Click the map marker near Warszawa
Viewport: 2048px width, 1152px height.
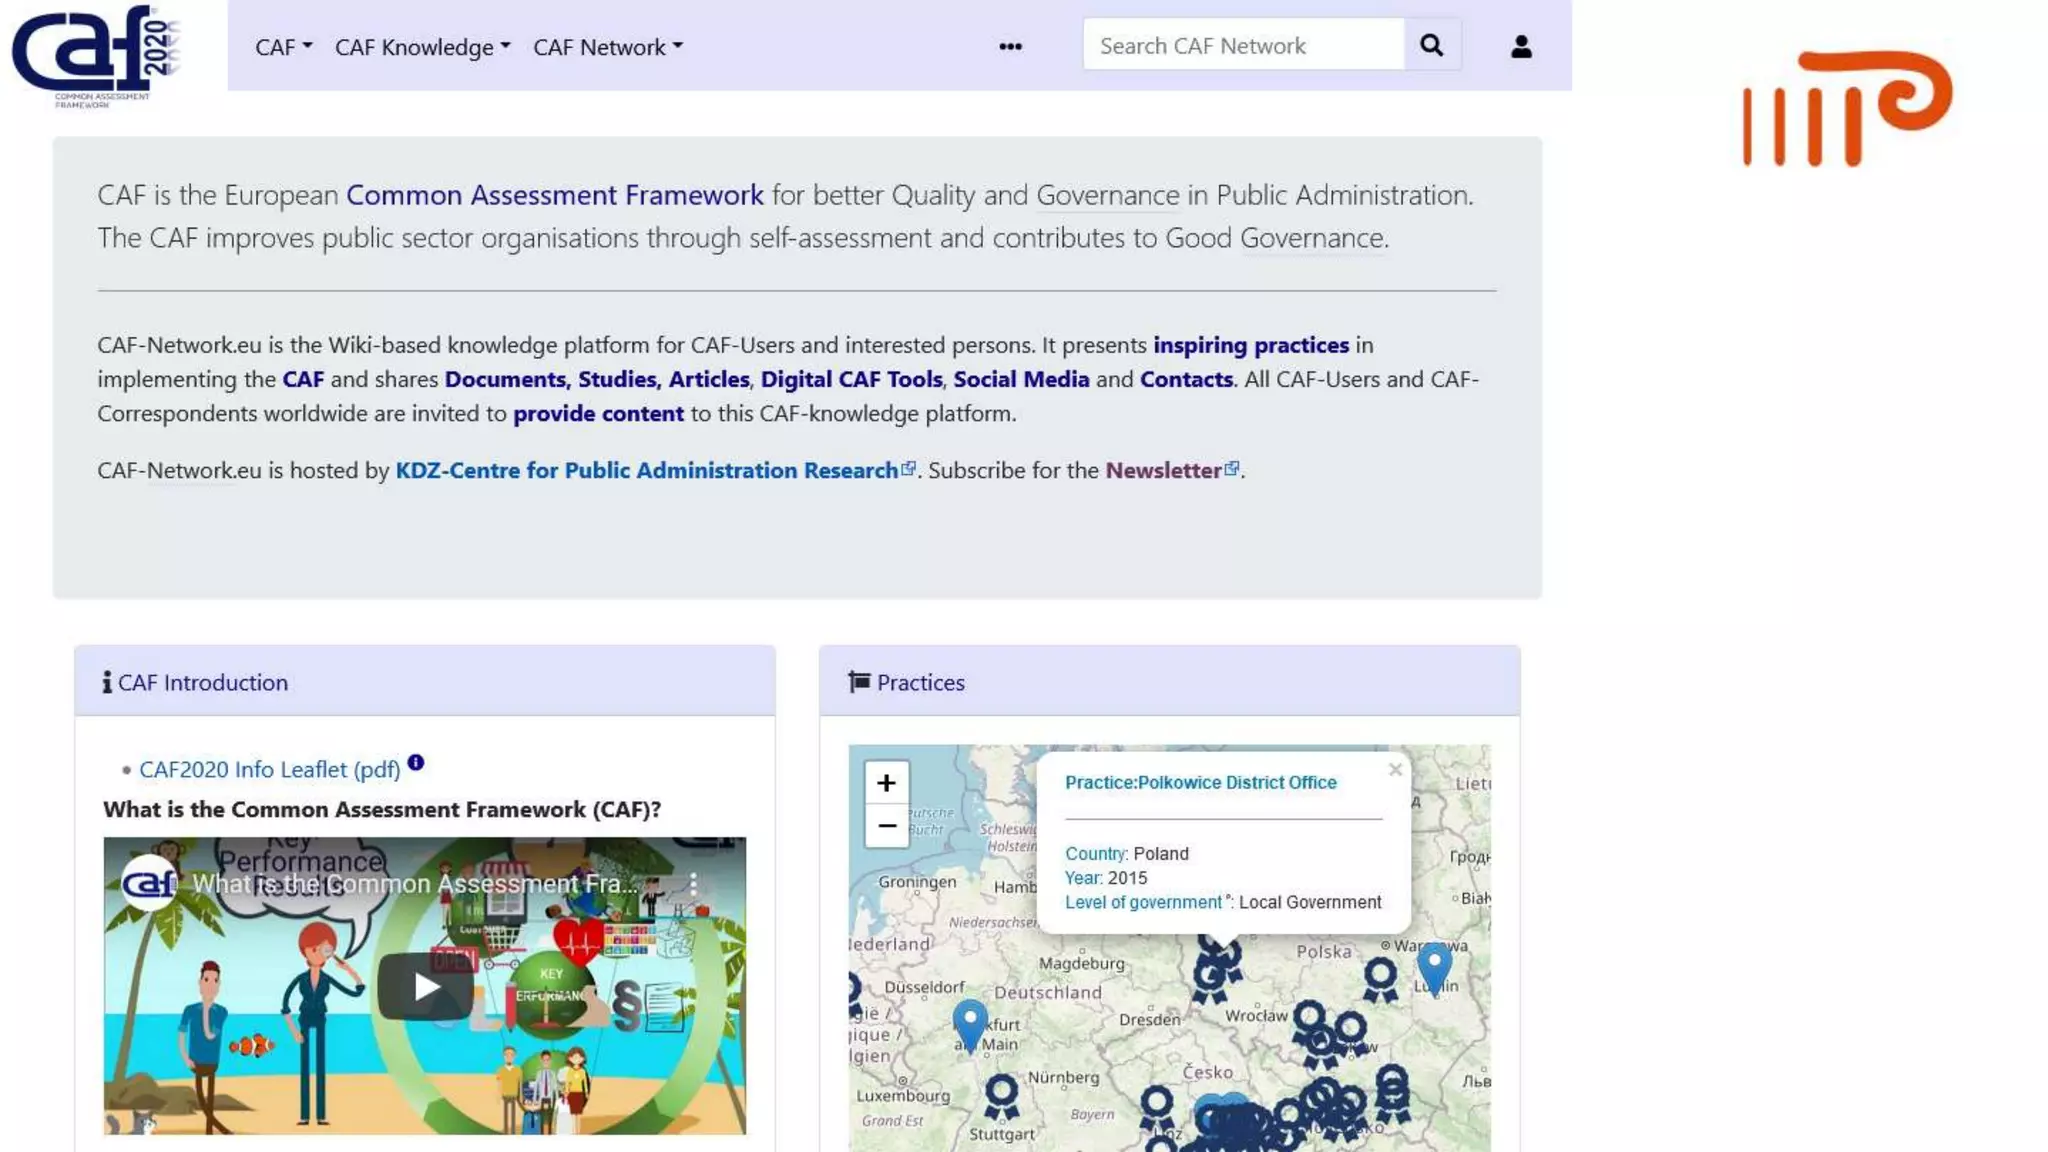(1434, 964)
